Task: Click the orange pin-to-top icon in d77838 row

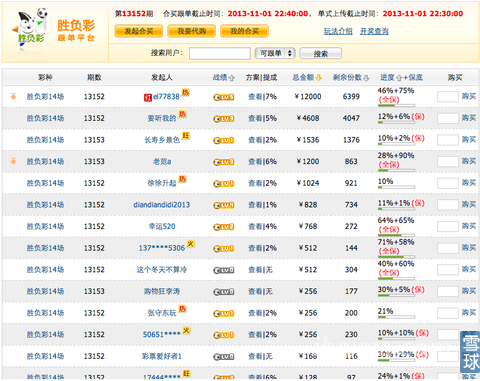Action: click(13, 96)
